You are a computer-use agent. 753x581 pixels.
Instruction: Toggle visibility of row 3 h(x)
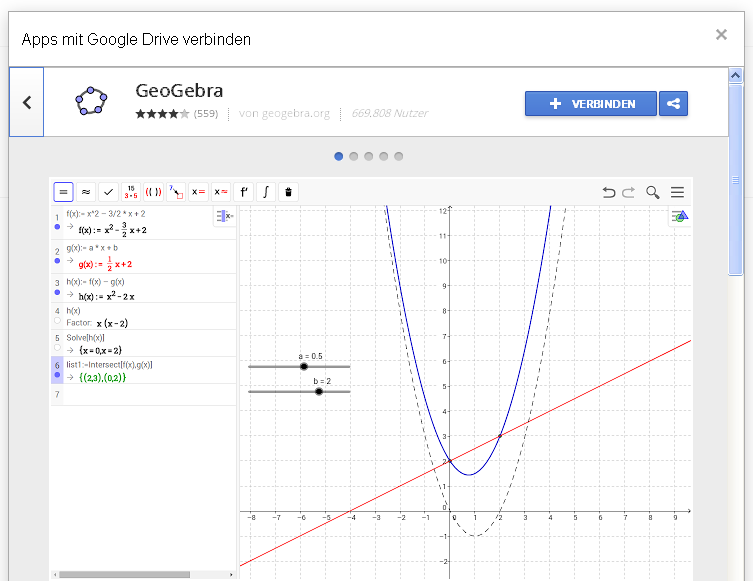tap(57, 292)
